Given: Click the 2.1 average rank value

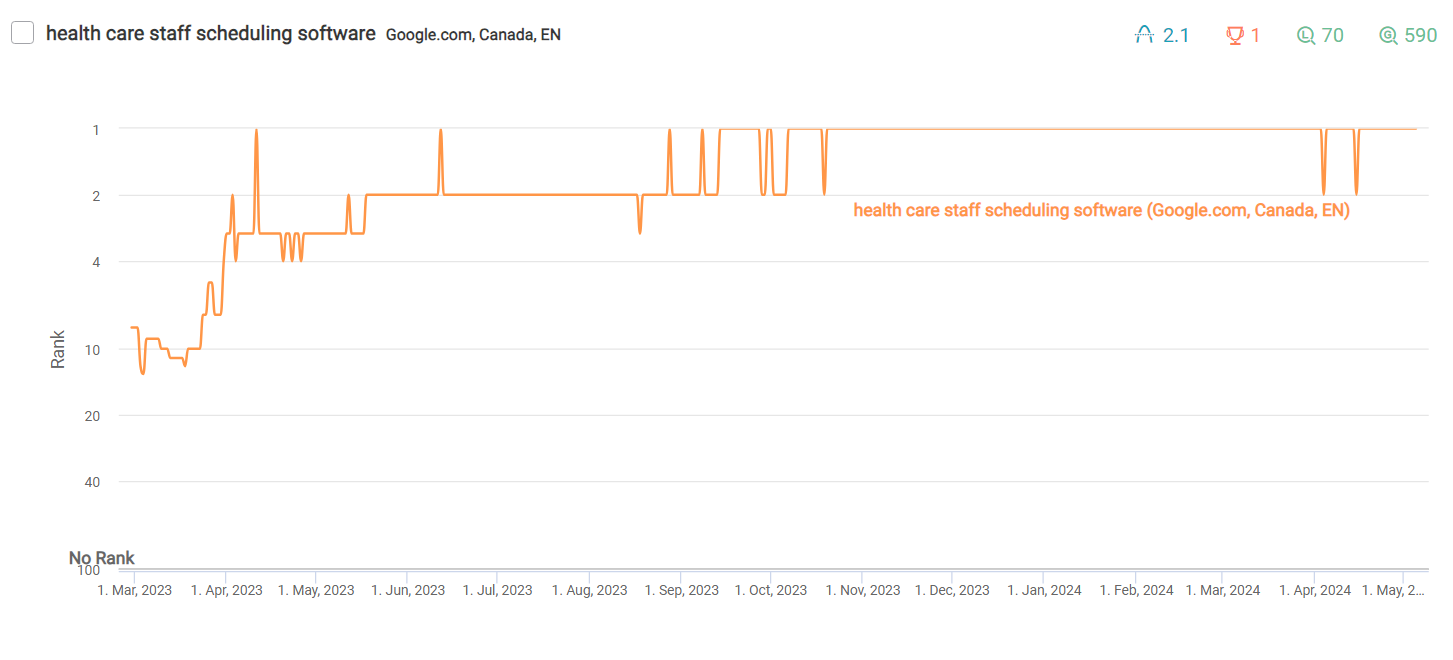Looking at the screenshot, I should [x=1176, y=35].
